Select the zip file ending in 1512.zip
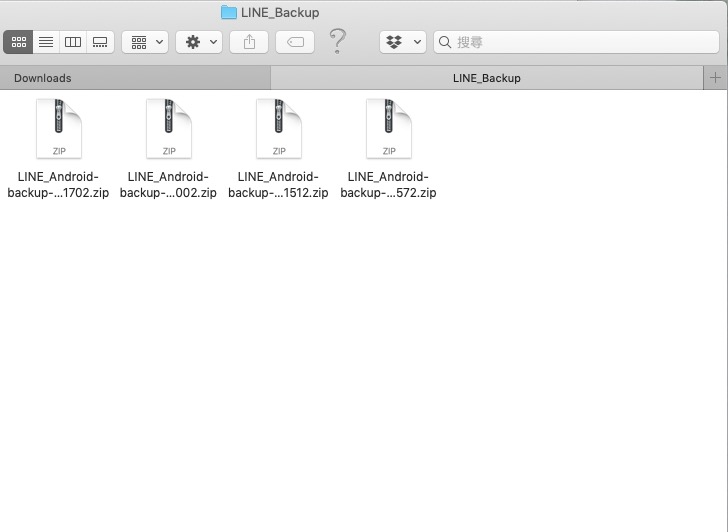The width and height of the screenshot is (728, 532). pos(279,129)
